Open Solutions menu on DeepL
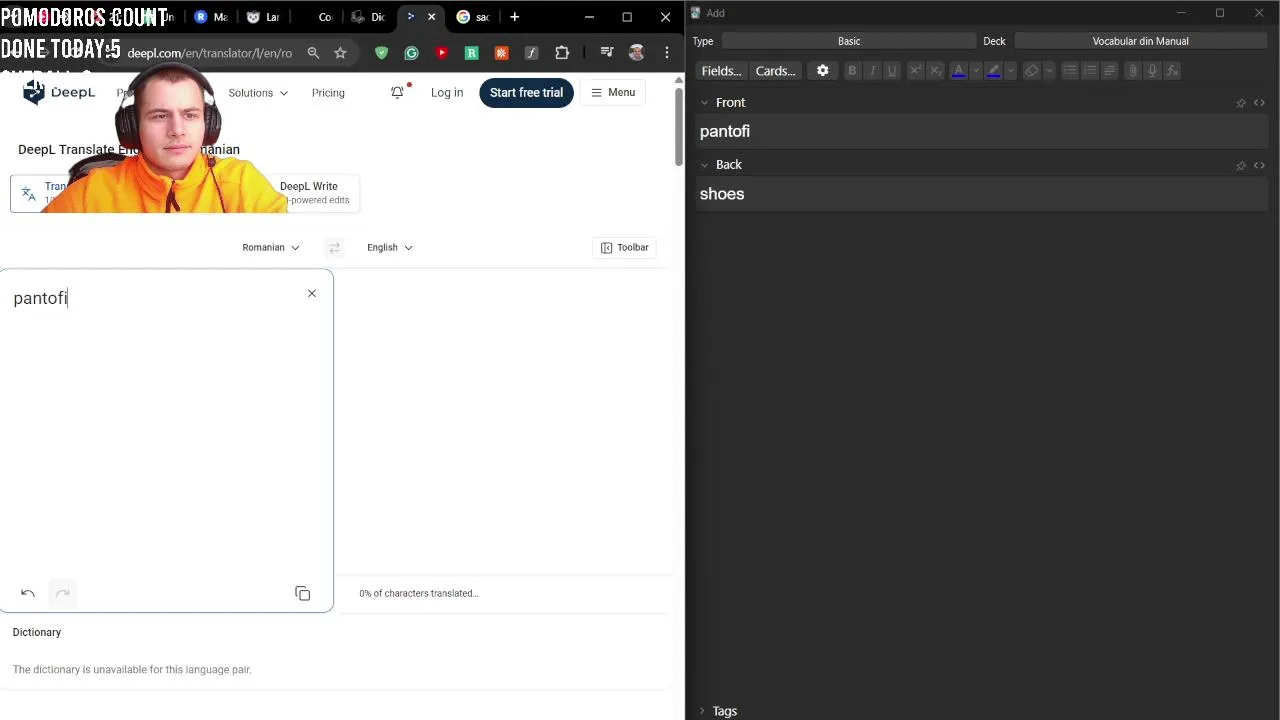Image resolution: width=1280 pixels, height=720 pixels. coord(258,93)
